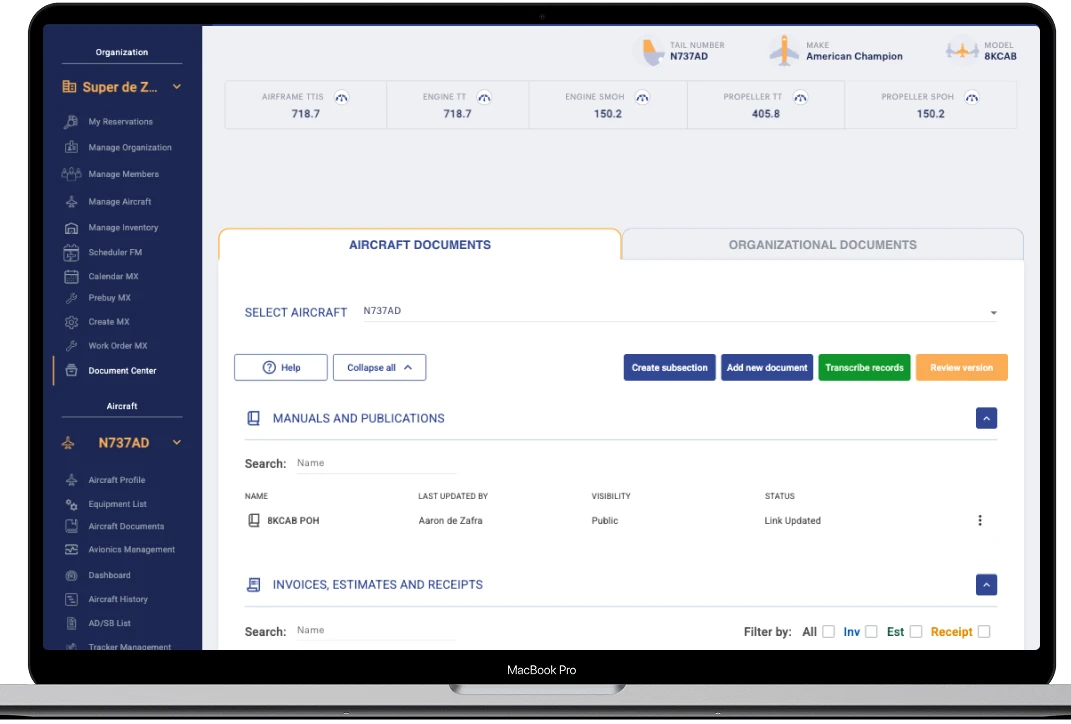This screenshot has width=1071, height=724.
Task: Click the Dashboard gauge icon
Action: [71, 576]
